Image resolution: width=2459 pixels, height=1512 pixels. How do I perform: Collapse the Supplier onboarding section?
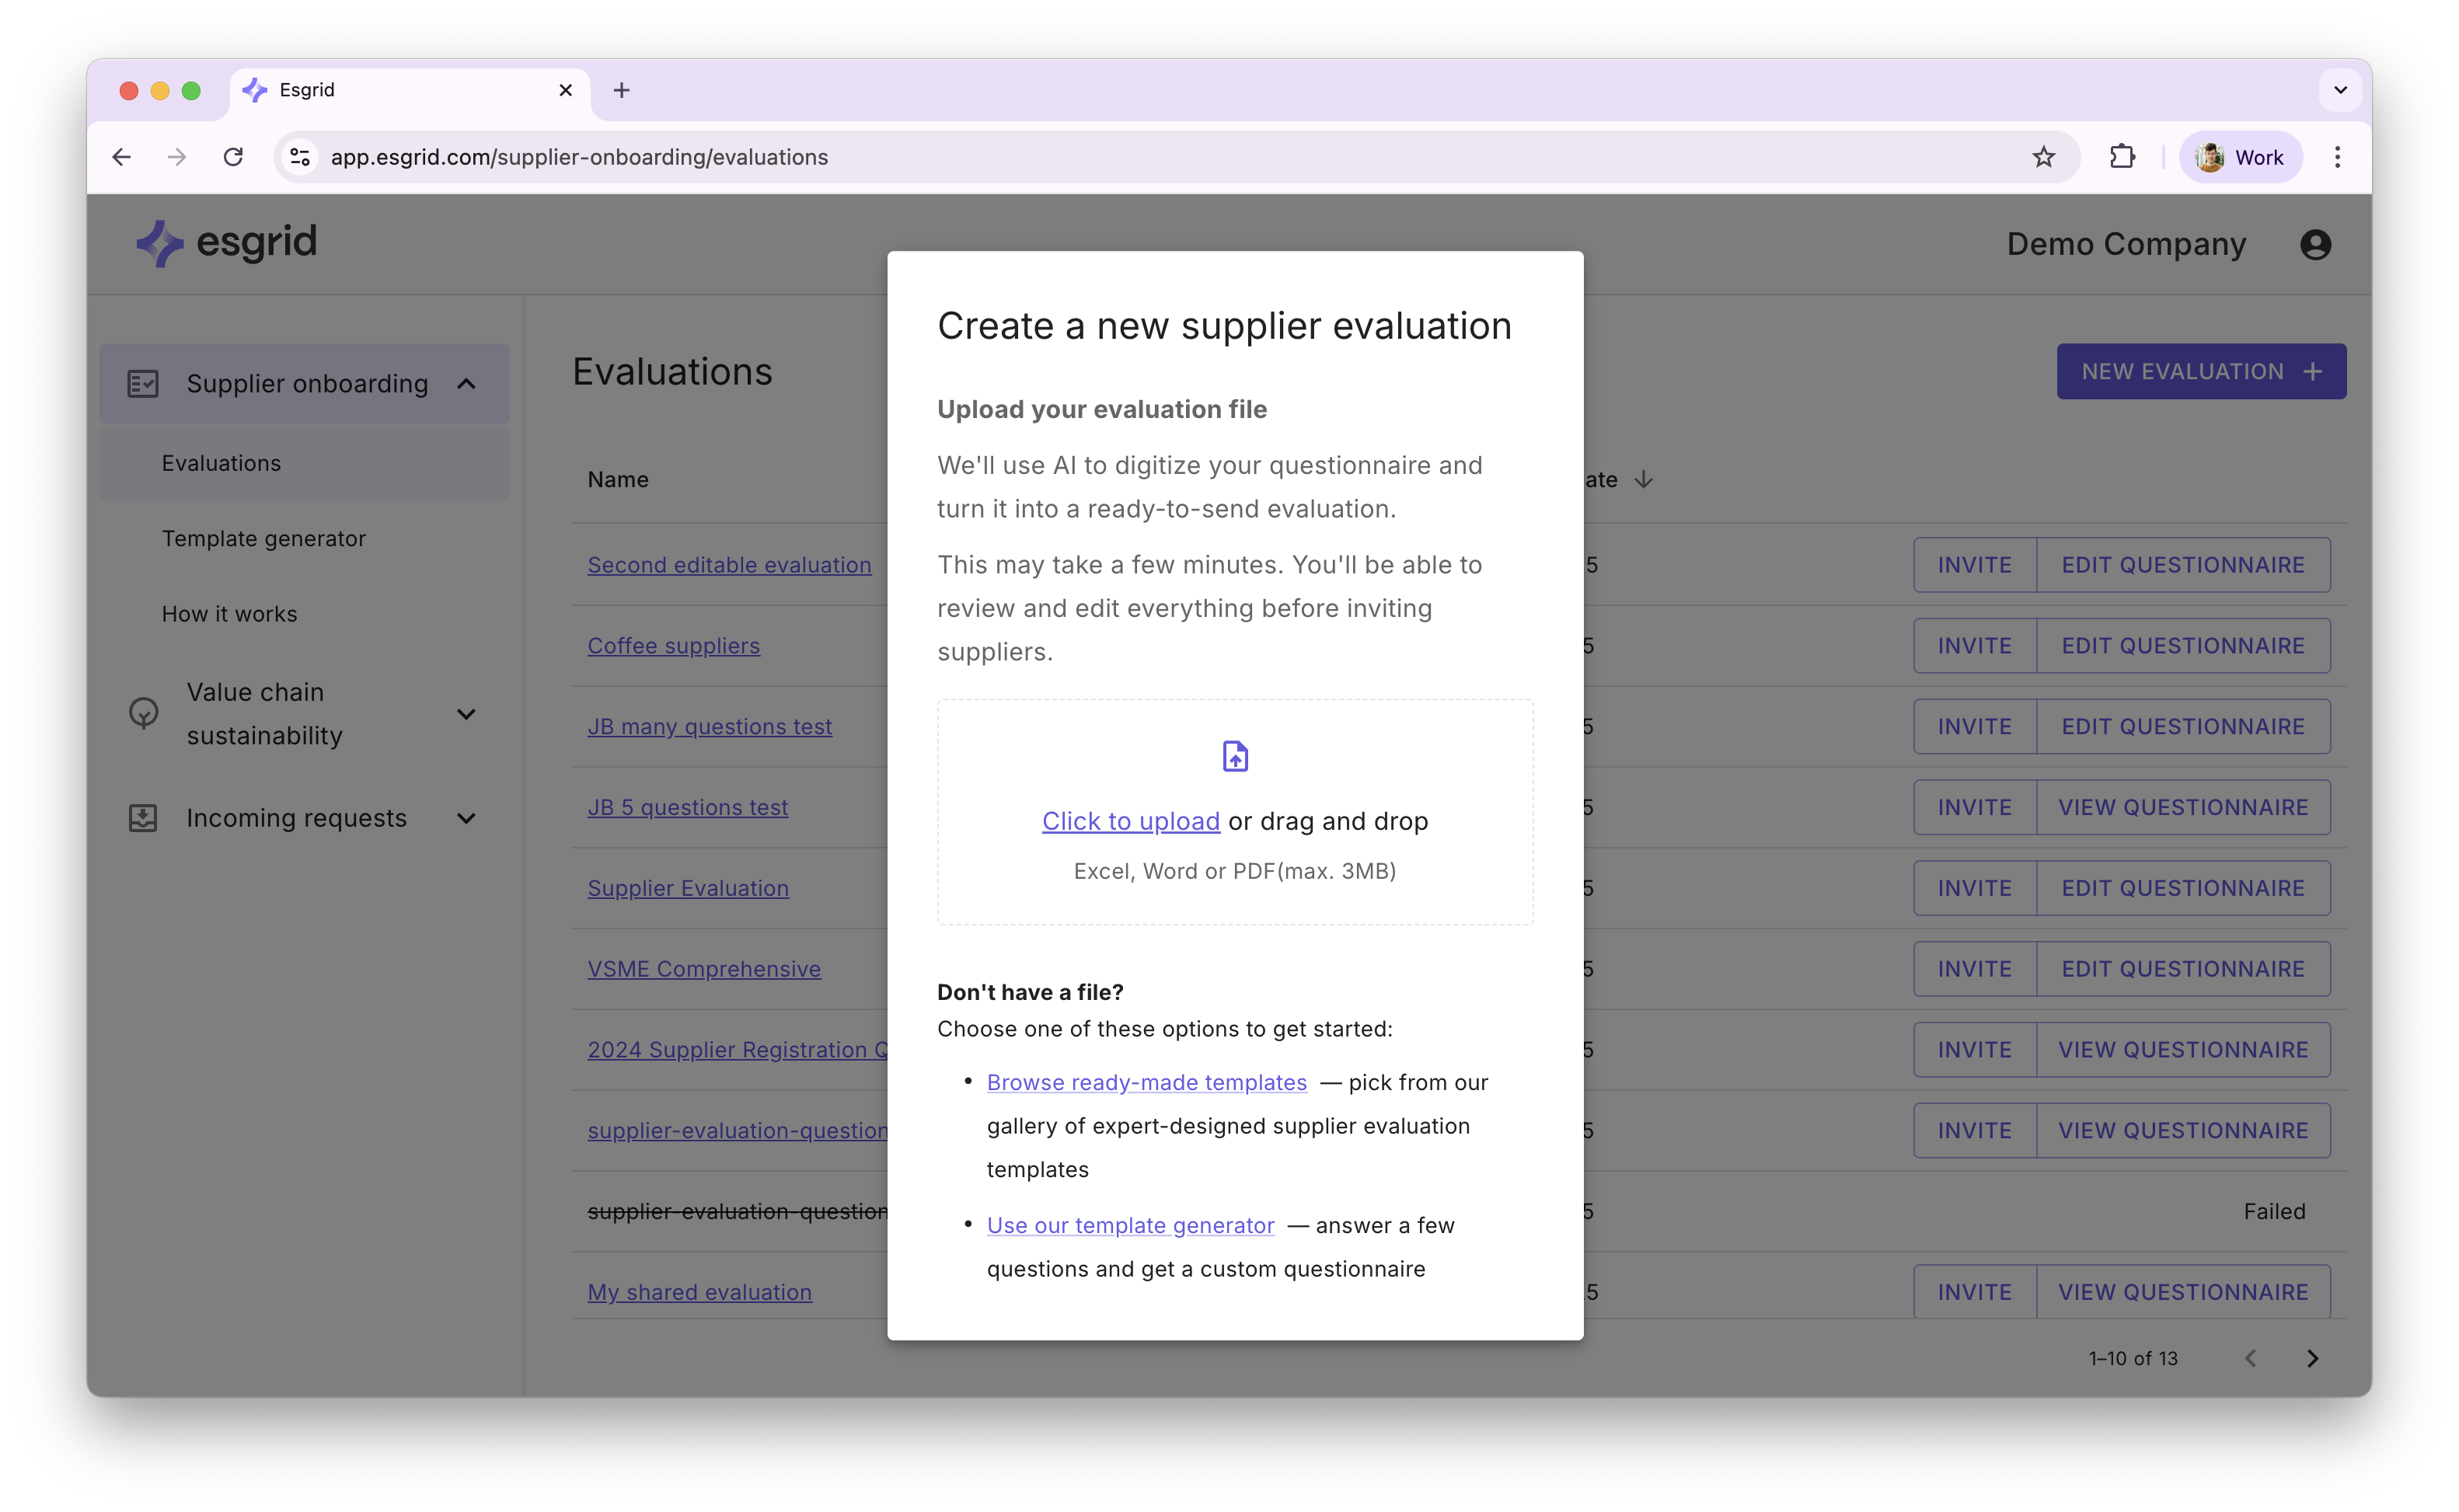[x=467, y=382]
